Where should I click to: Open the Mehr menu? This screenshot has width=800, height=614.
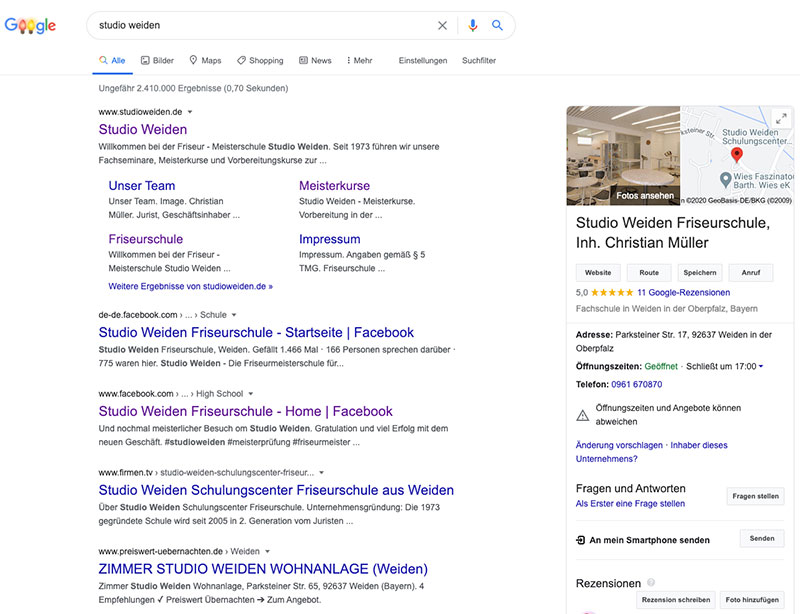[360, 60]
